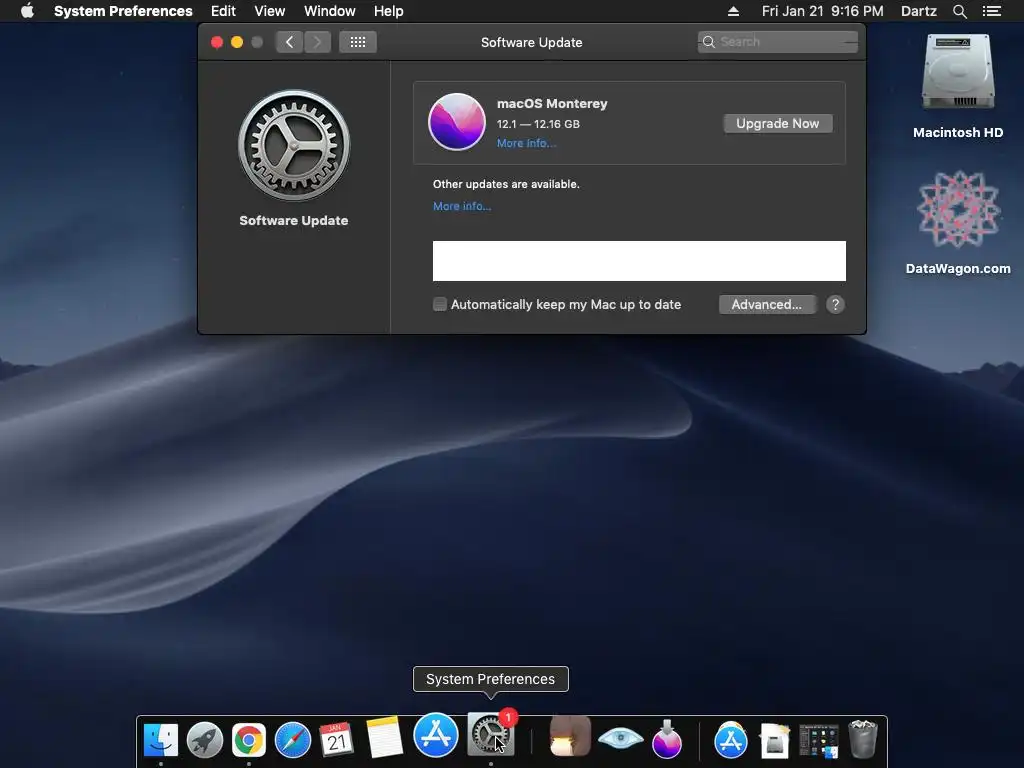Open More info link under macOS Monterey
The width and height of the screenshot is (1024, 768).
pos(526,143)
